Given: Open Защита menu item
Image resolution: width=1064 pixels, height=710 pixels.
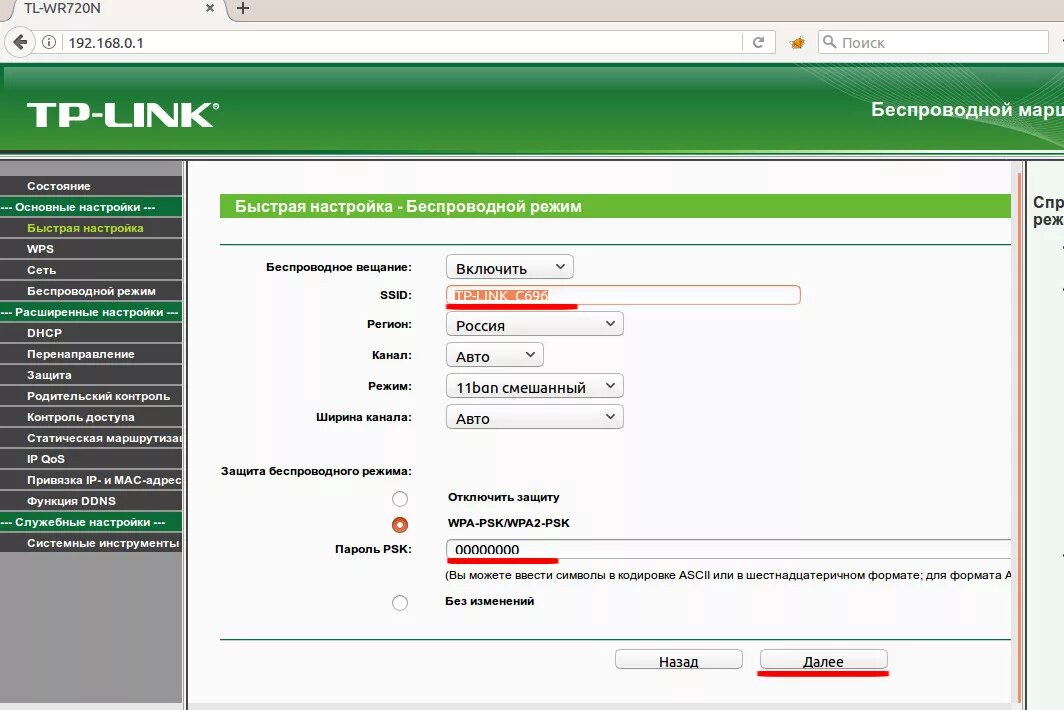Looking at the screenshot, I should point(91,375).
